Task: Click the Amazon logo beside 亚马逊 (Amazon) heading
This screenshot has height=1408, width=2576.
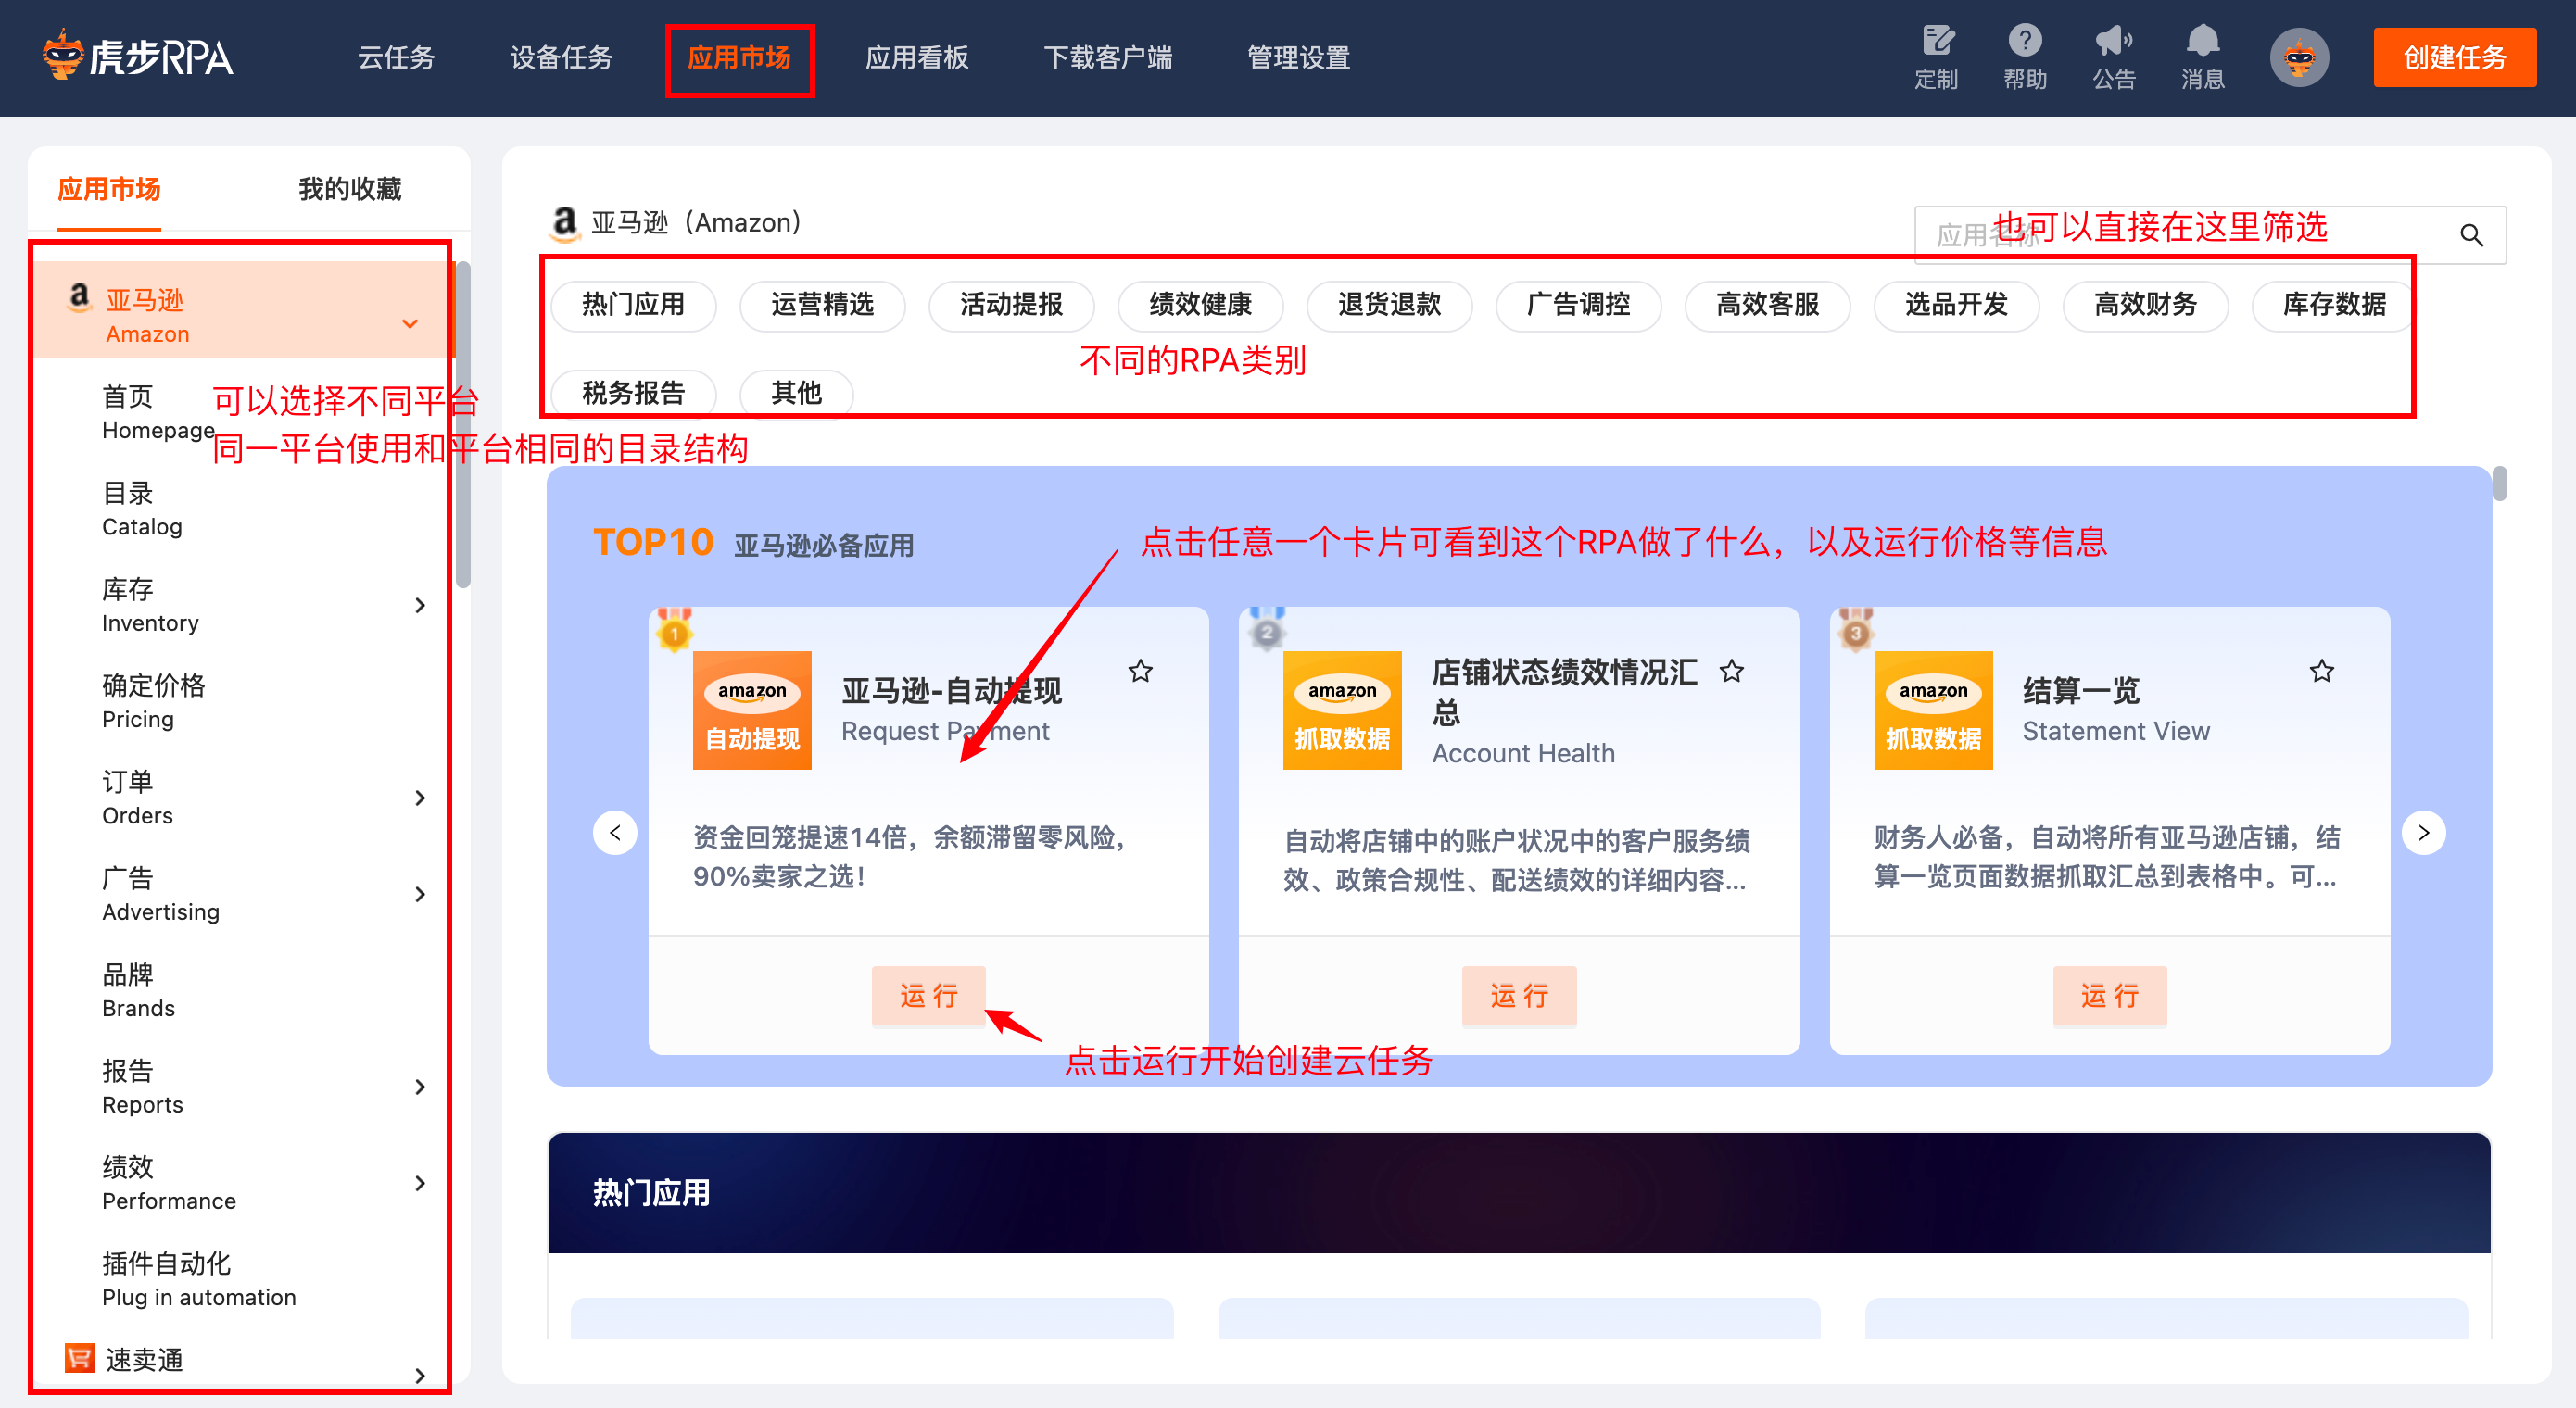Action: (x=565, y=222)
